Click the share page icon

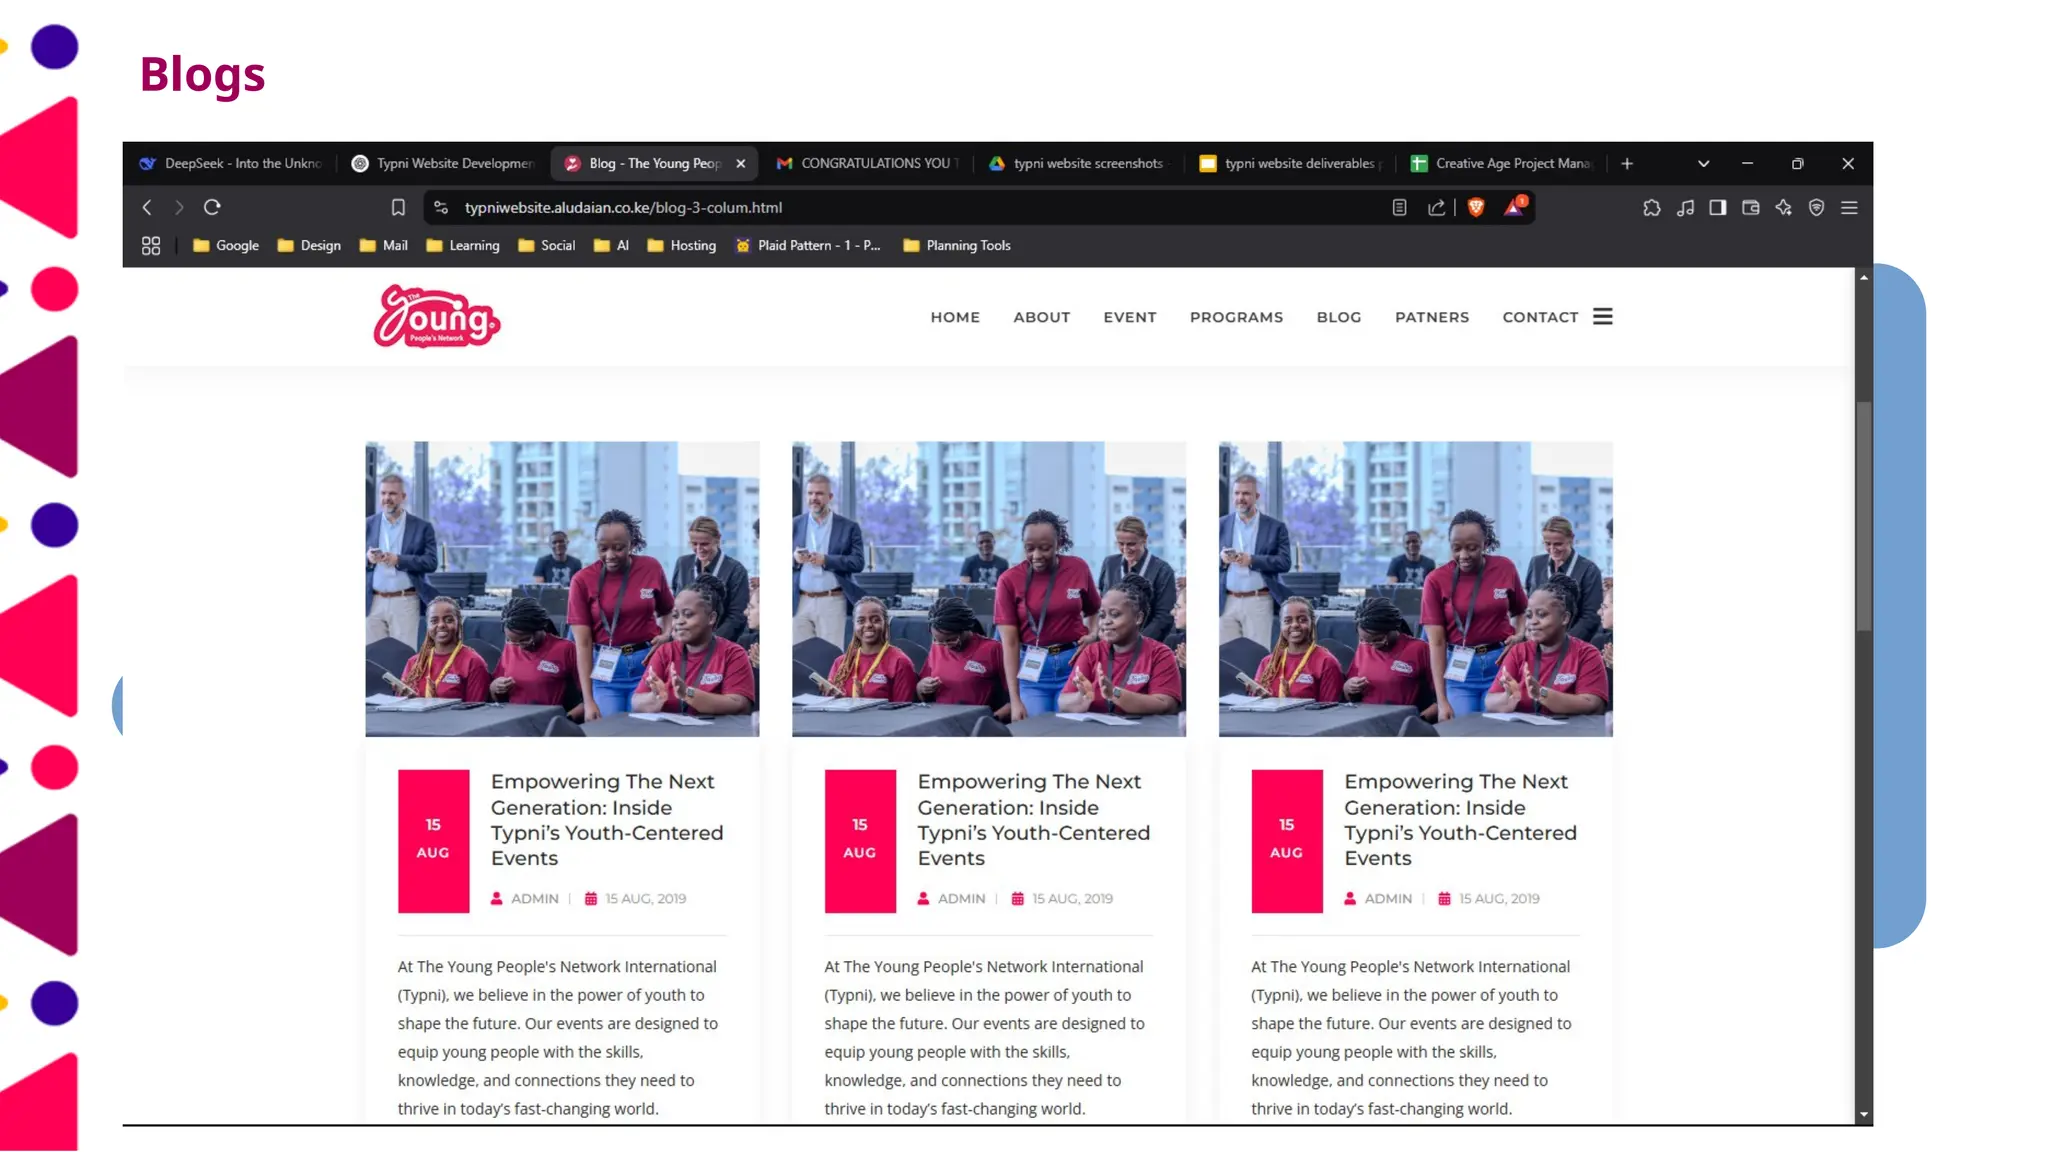[1436, 207]
